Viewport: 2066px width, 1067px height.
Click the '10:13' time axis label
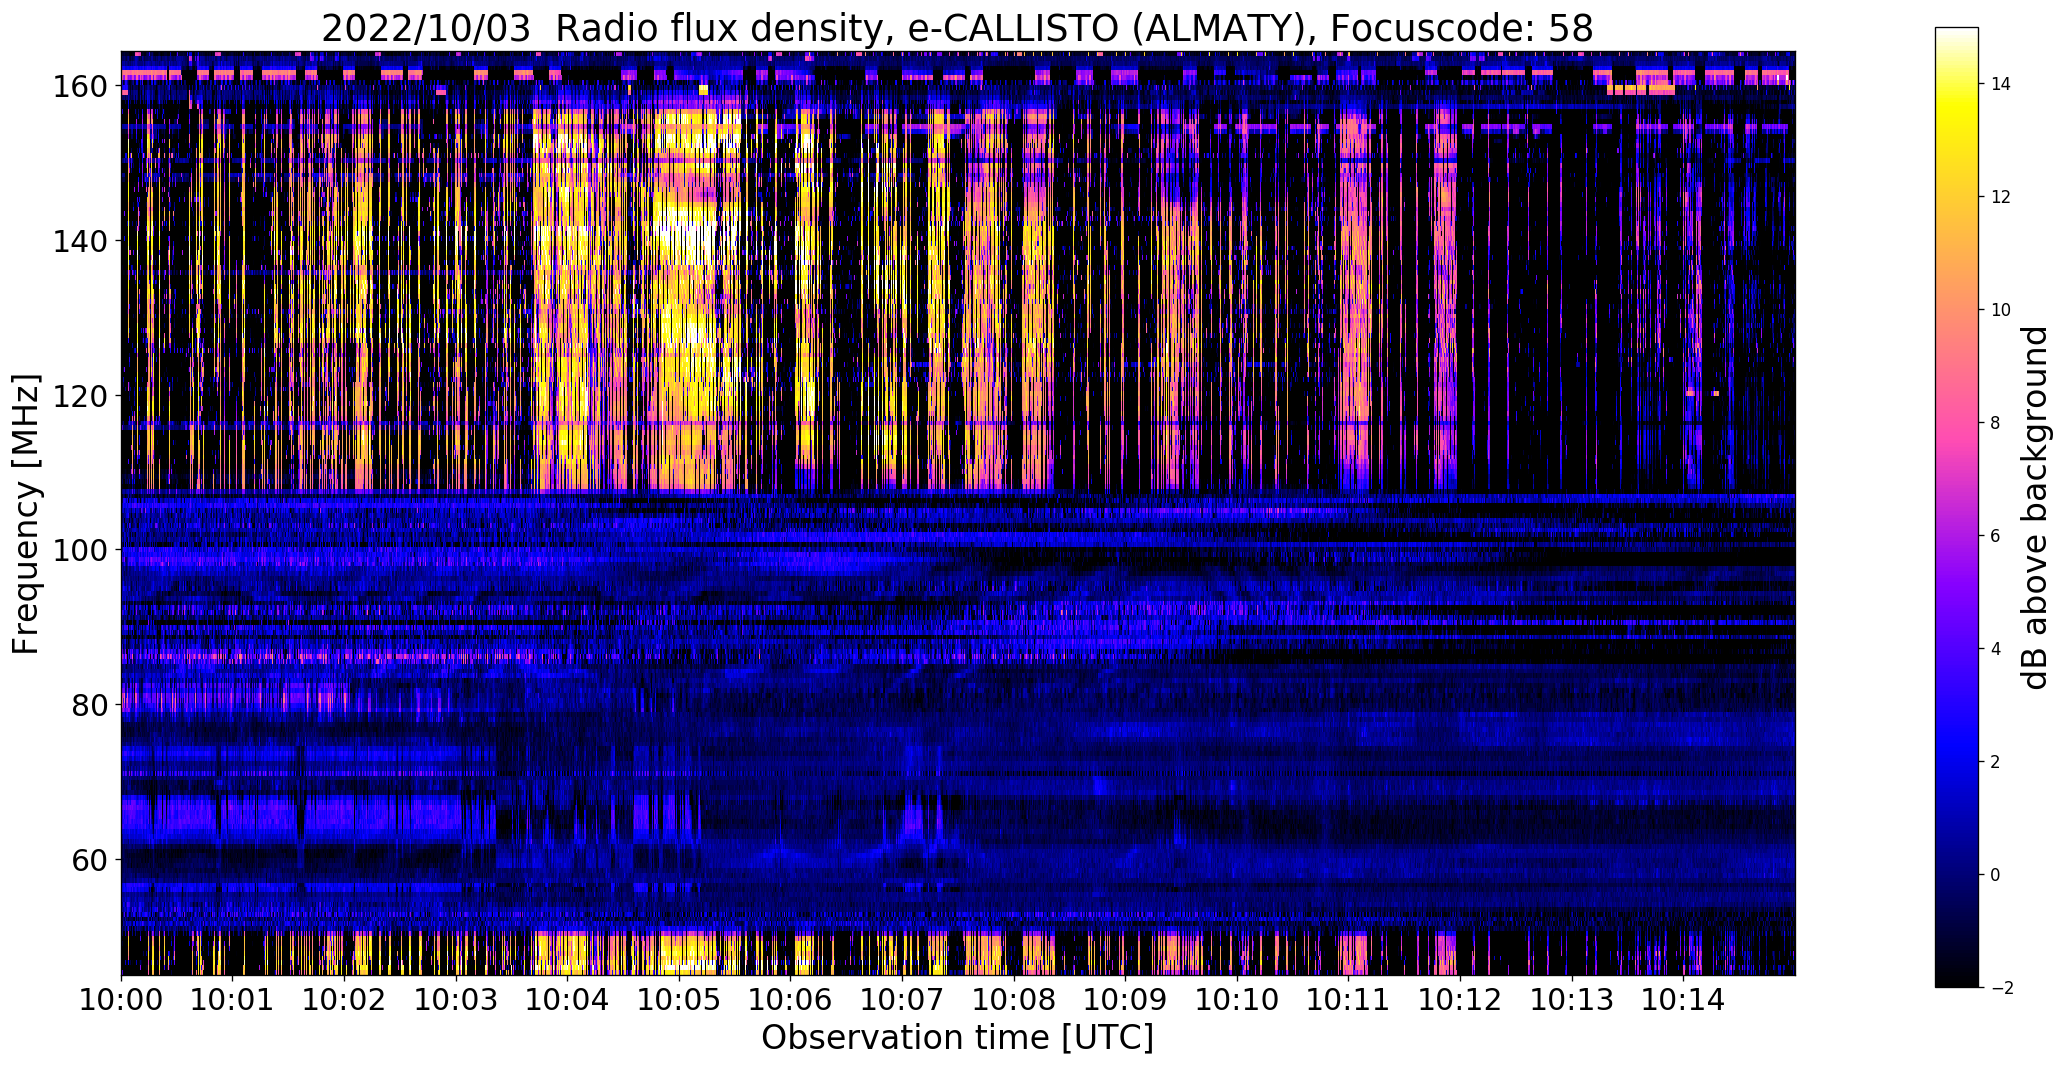[x=1571, y=998]
